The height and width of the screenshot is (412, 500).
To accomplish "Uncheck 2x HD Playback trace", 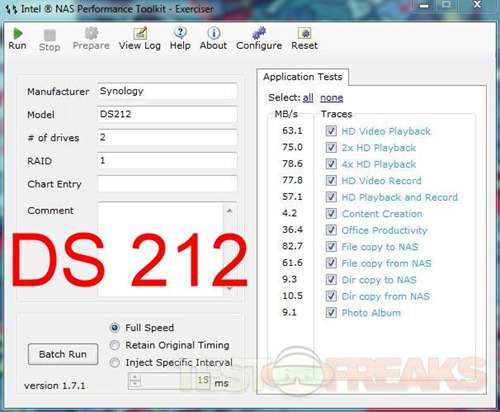I will (331, 147).
